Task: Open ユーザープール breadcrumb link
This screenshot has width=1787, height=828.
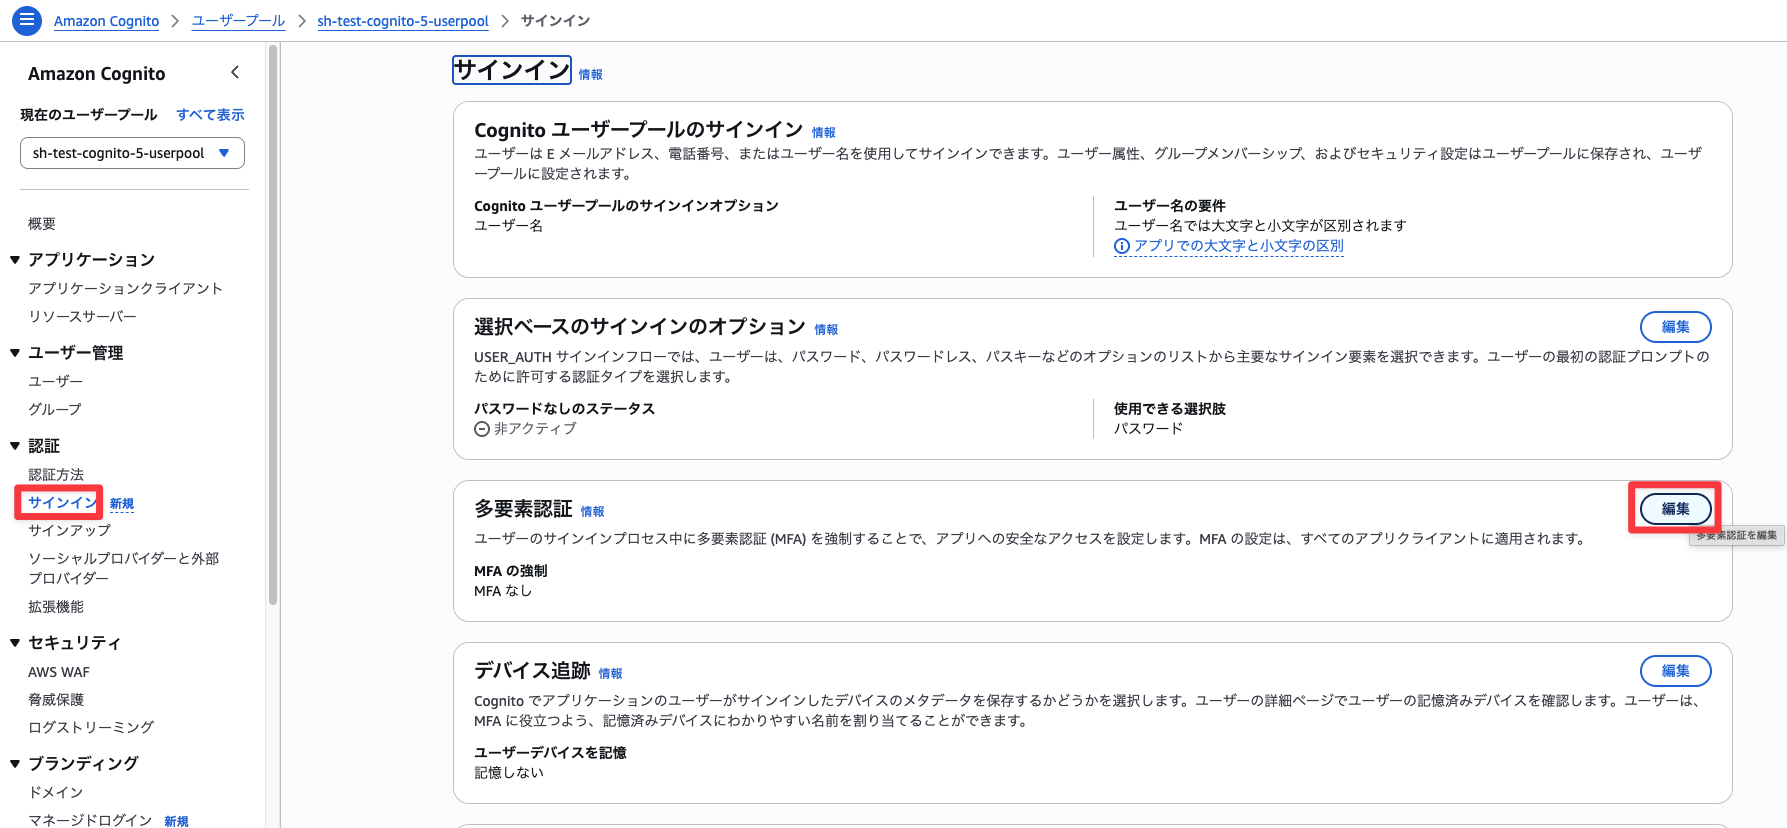Action: pos(238,21)
